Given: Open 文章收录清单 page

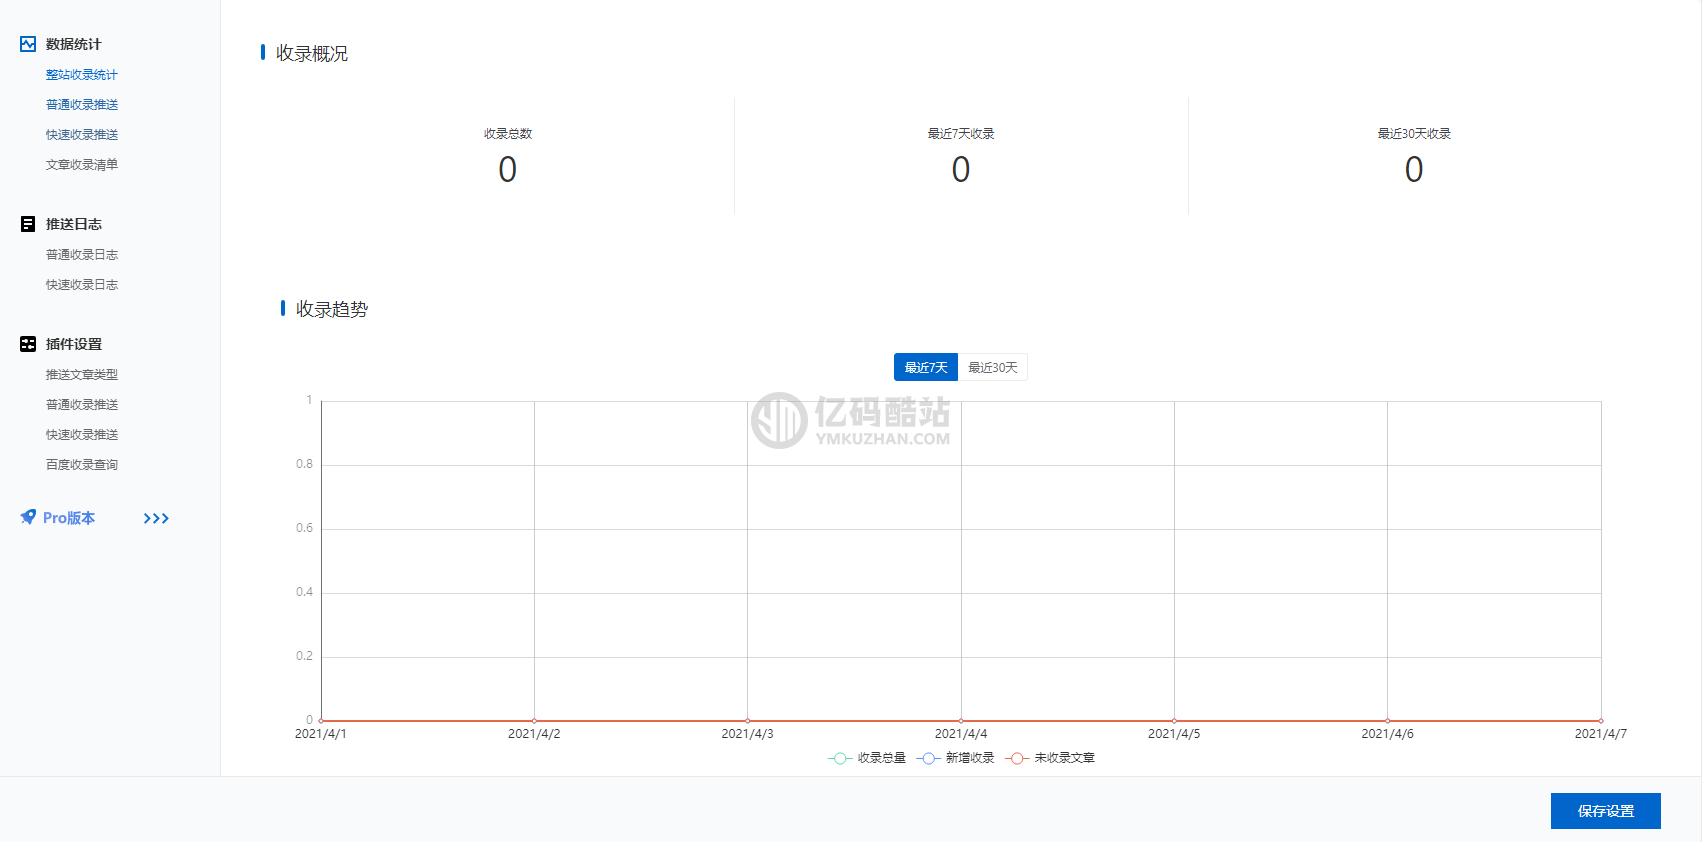Looking at the screenshot, I should [x=82, y=165].
